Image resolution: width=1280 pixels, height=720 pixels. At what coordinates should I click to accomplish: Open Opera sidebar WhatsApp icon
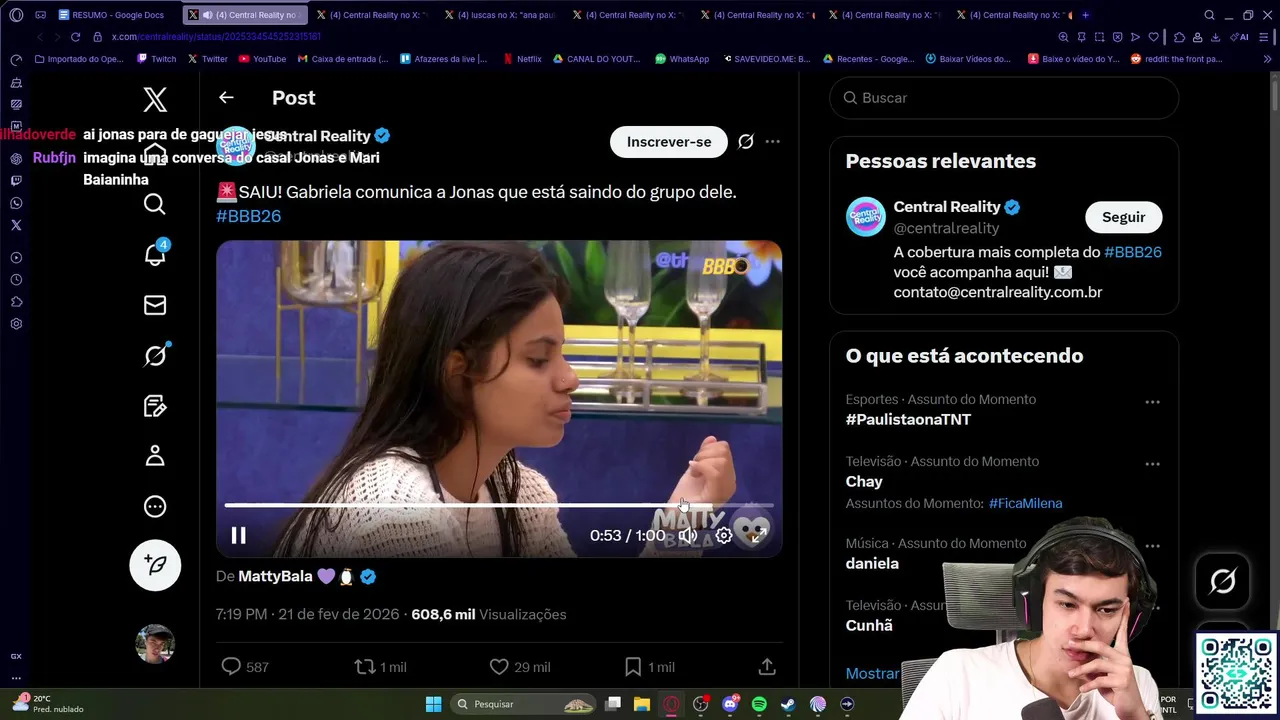[16, 203]
